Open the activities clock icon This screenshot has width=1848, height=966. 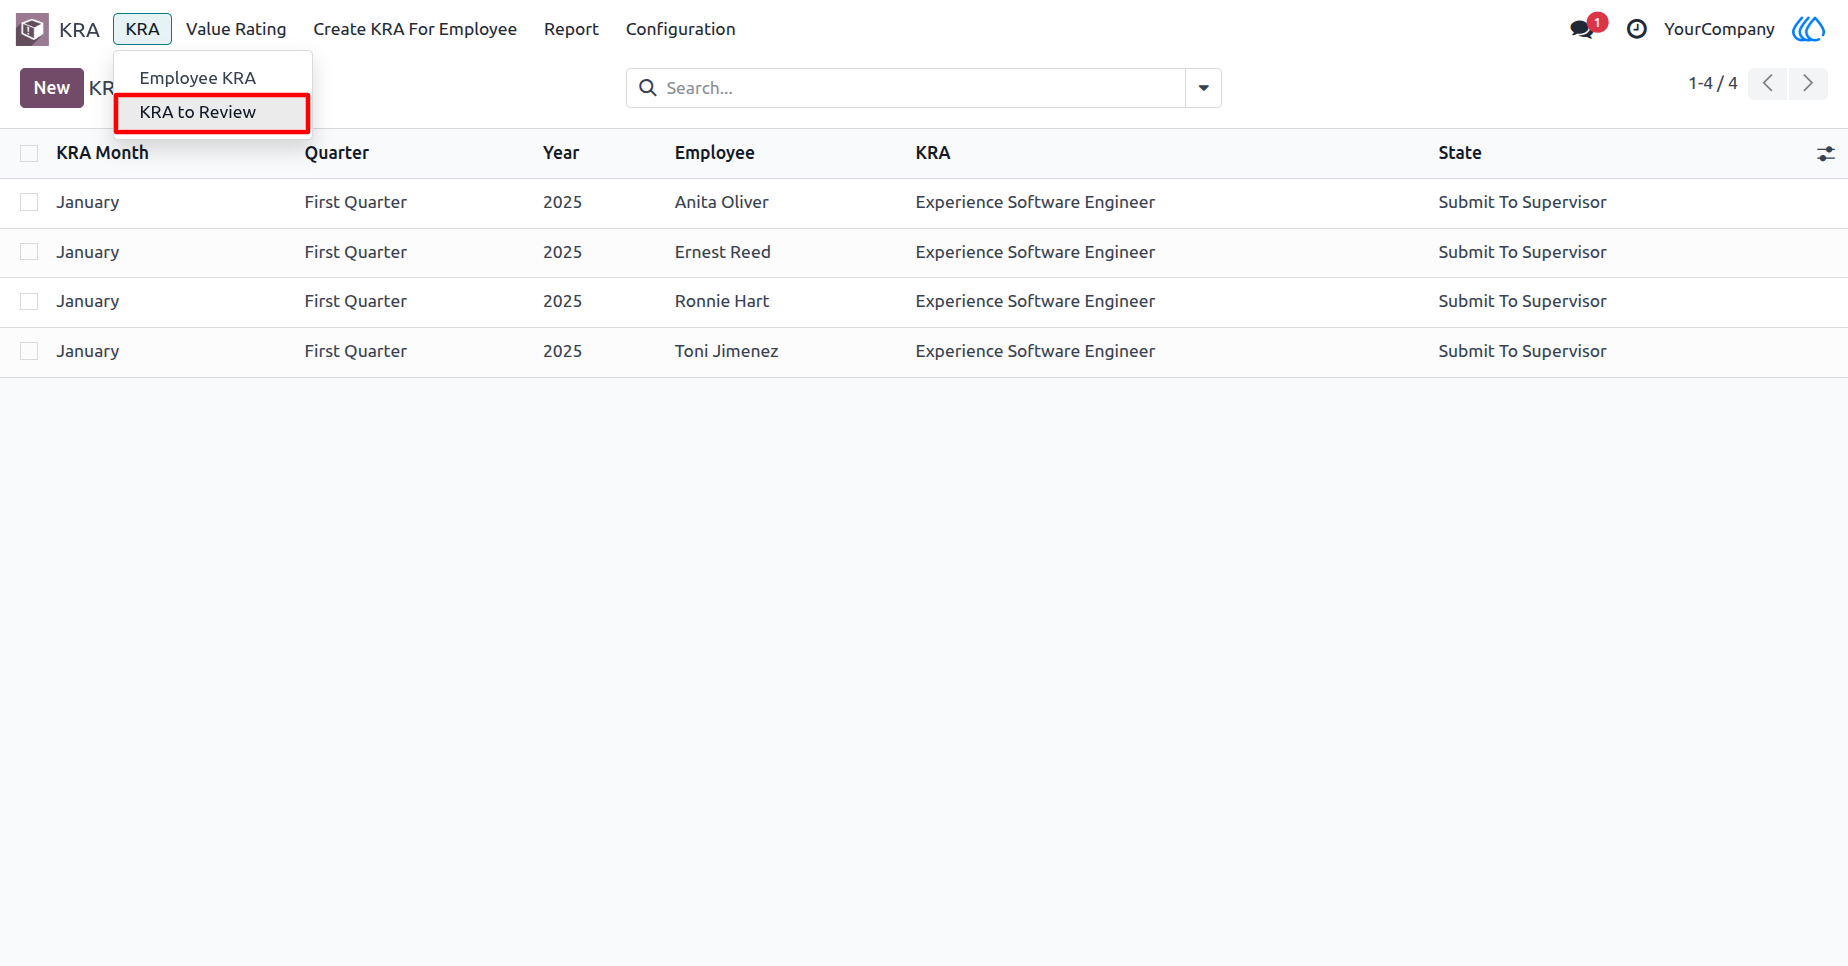[1637, 29]
